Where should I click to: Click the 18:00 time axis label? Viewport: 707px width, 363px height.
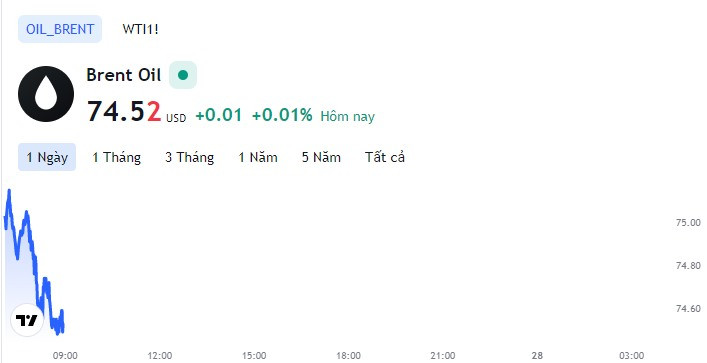348,356
